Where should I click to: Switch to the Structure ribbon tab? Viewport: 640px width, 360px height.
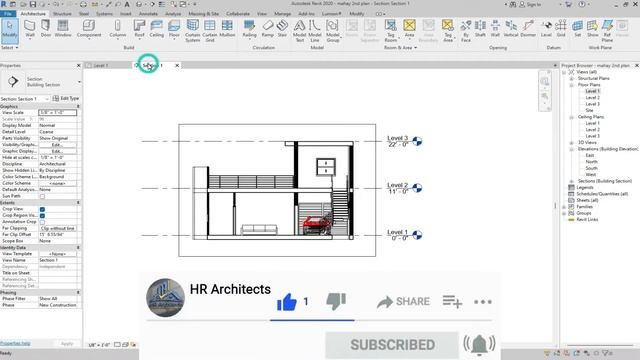click(62, 14)
